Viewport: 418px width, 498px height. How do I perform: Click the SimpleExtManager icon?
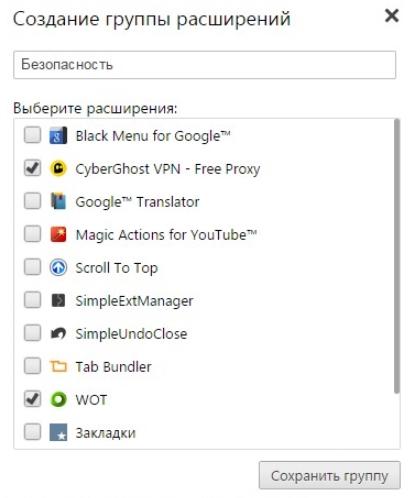pos(58,300)
